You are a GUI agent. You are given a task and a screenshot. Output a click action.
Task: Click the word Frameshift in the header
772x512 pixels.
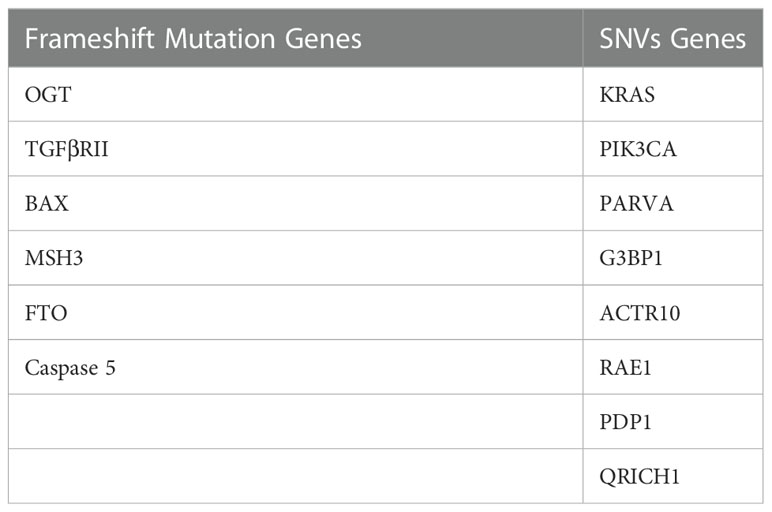point(90,38)
